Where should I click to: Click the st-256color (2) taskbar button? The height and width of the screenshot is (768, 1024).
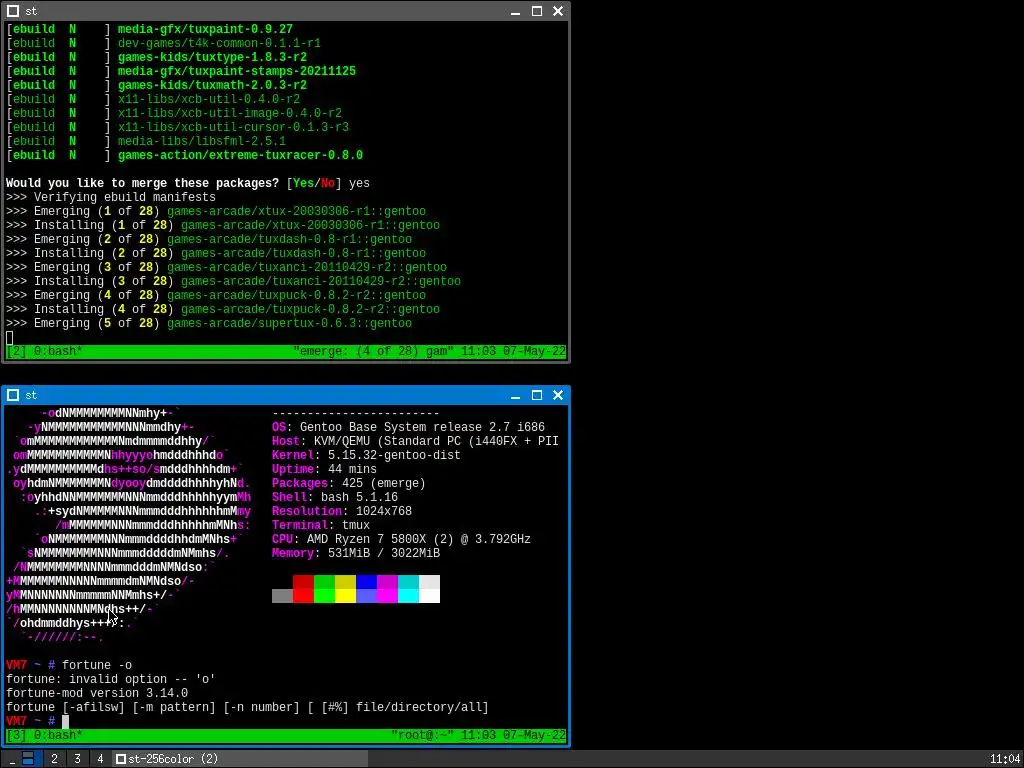240,759
